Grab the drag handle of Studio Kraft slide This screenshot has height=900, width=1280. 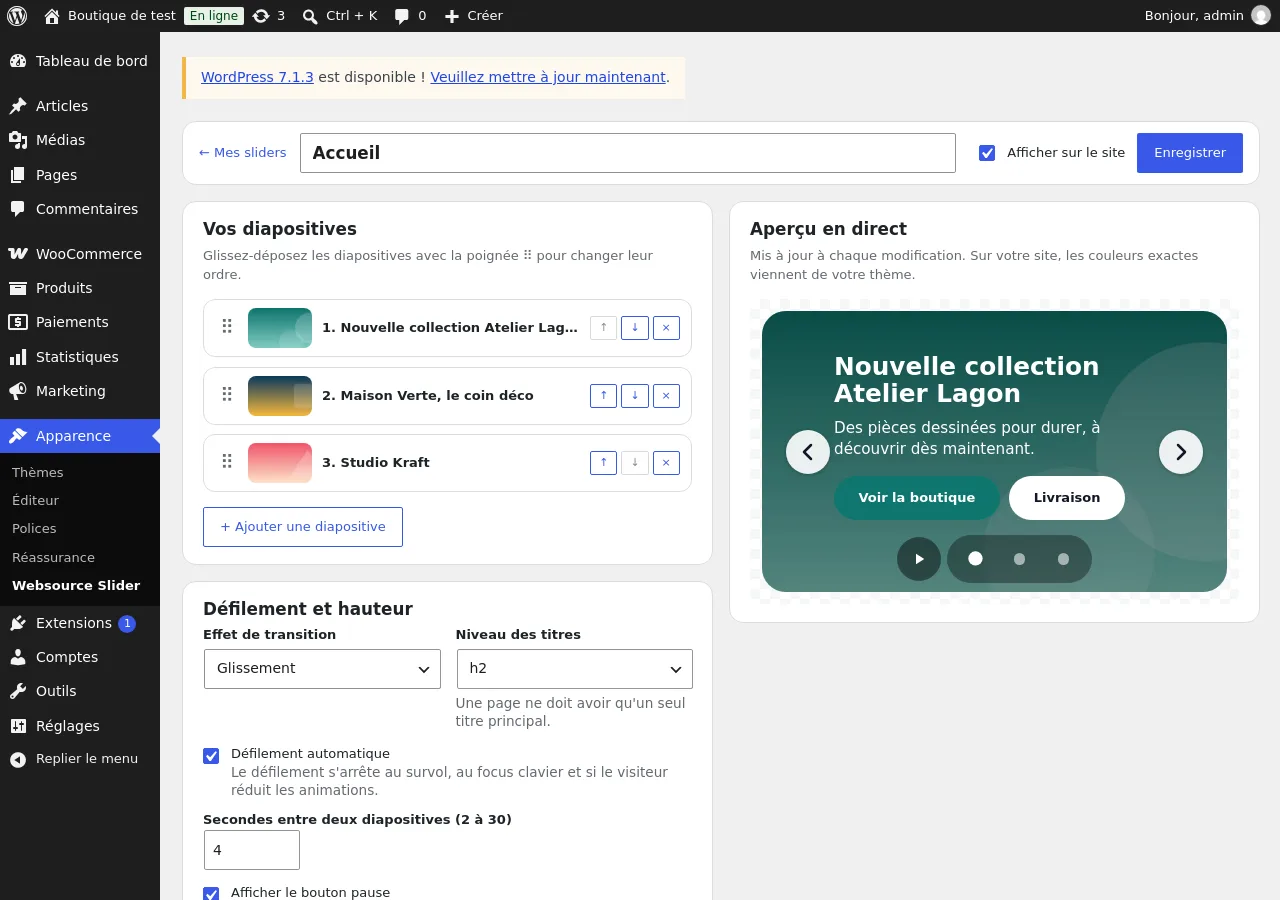[x=227, y=462]
